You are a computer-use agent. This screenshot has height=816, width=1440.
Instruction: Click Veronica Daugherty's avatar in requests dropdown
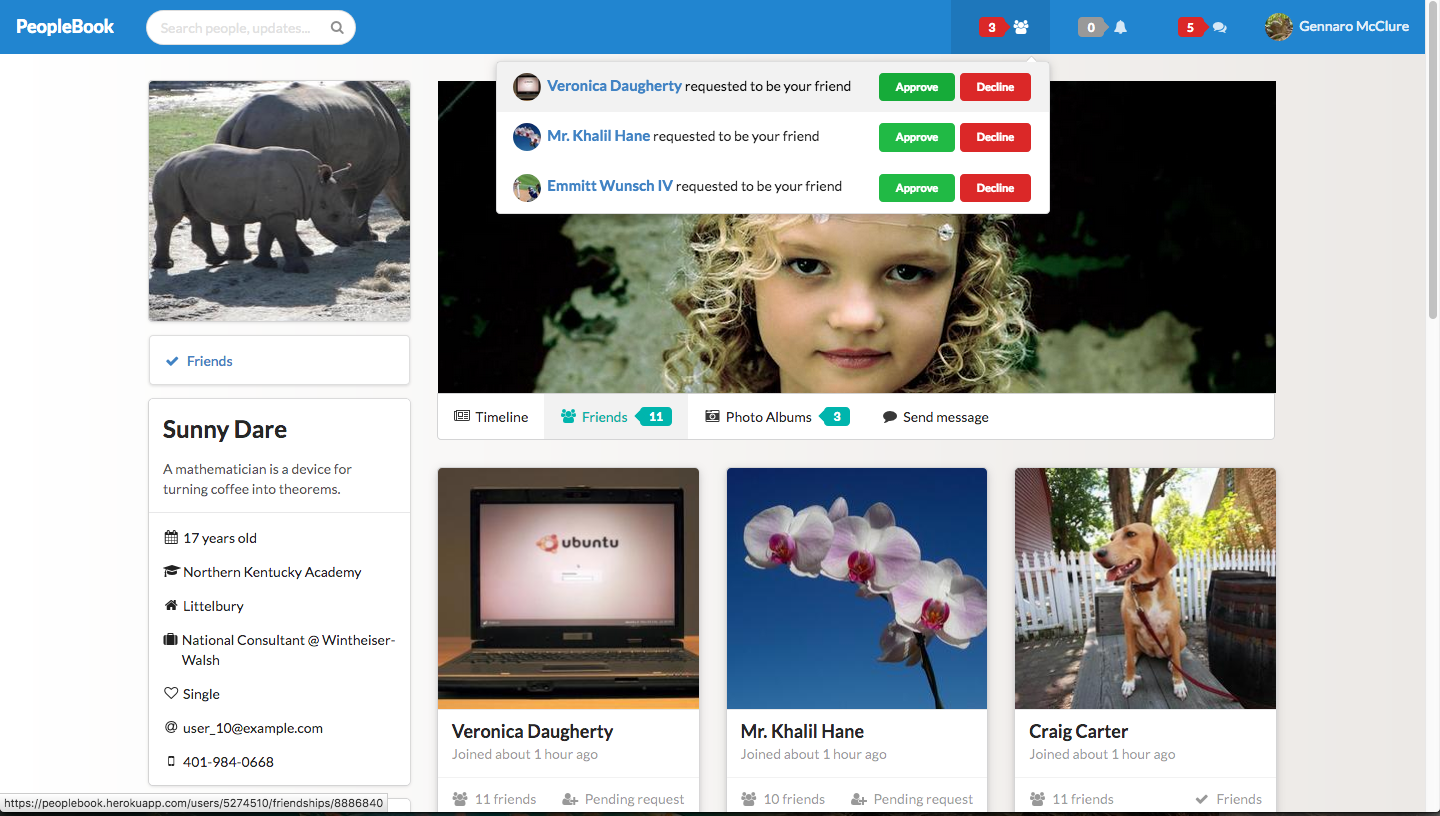coord(527,87)
